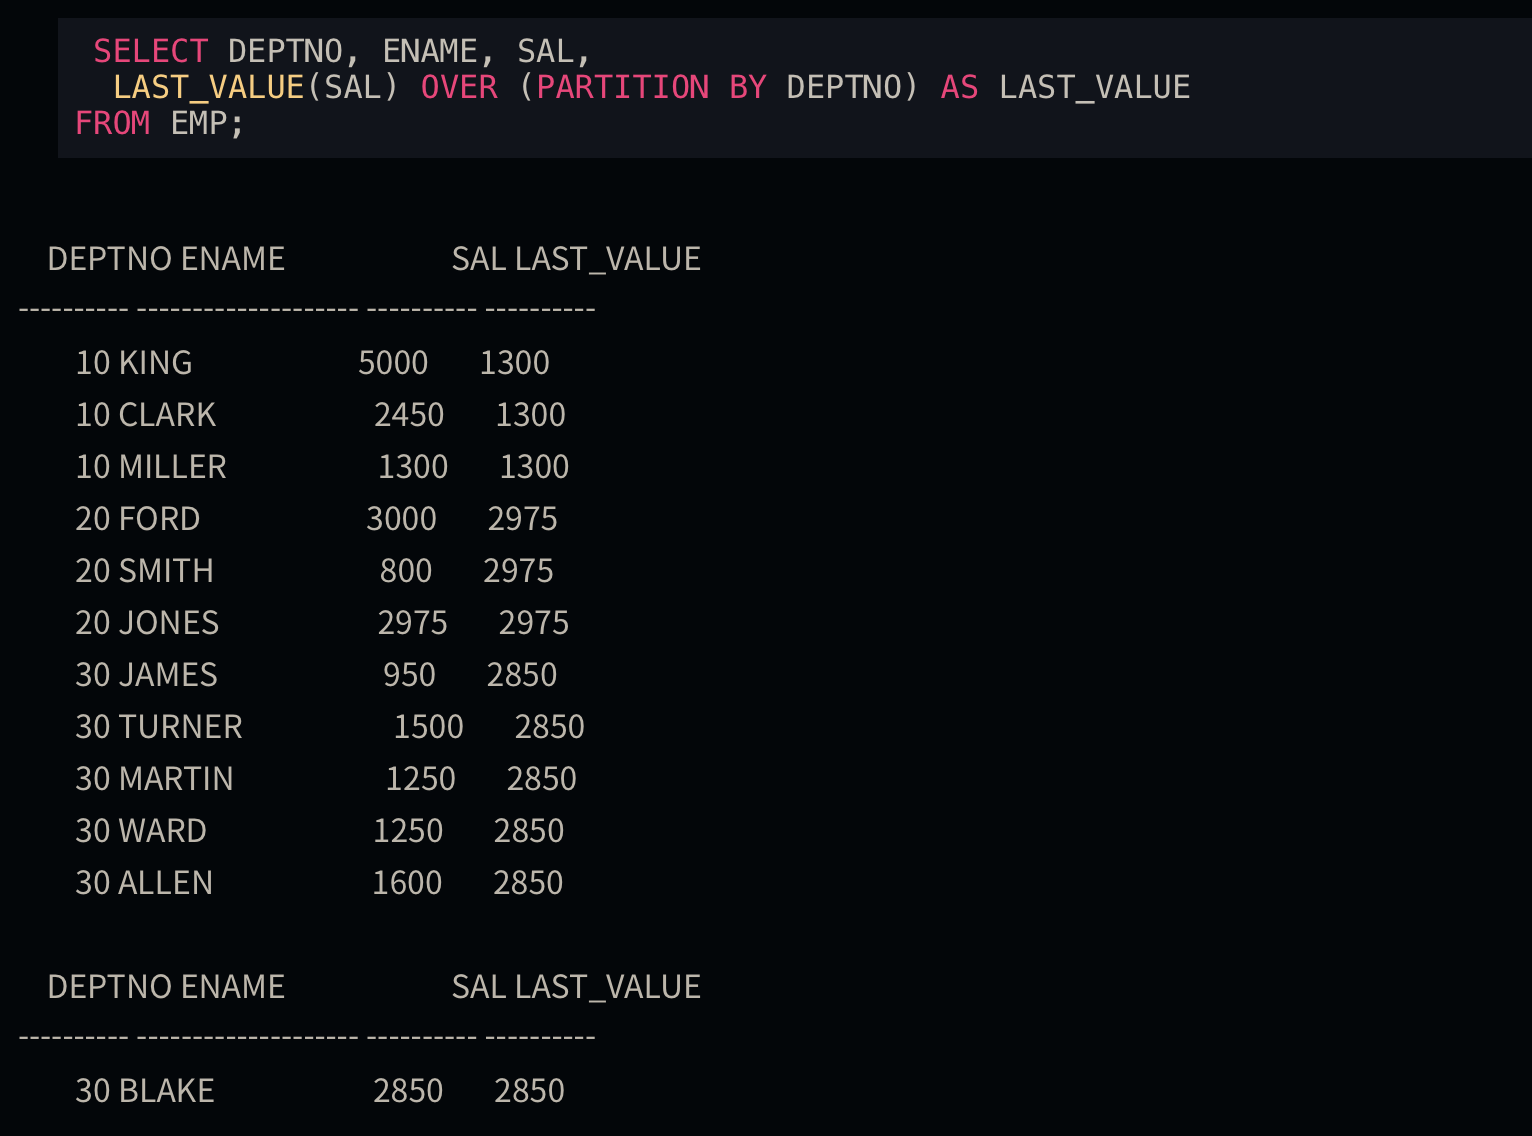Click FORD's LAST_VALUE 2975
Screen dimensions: 1532x1136
click(522, 518)
